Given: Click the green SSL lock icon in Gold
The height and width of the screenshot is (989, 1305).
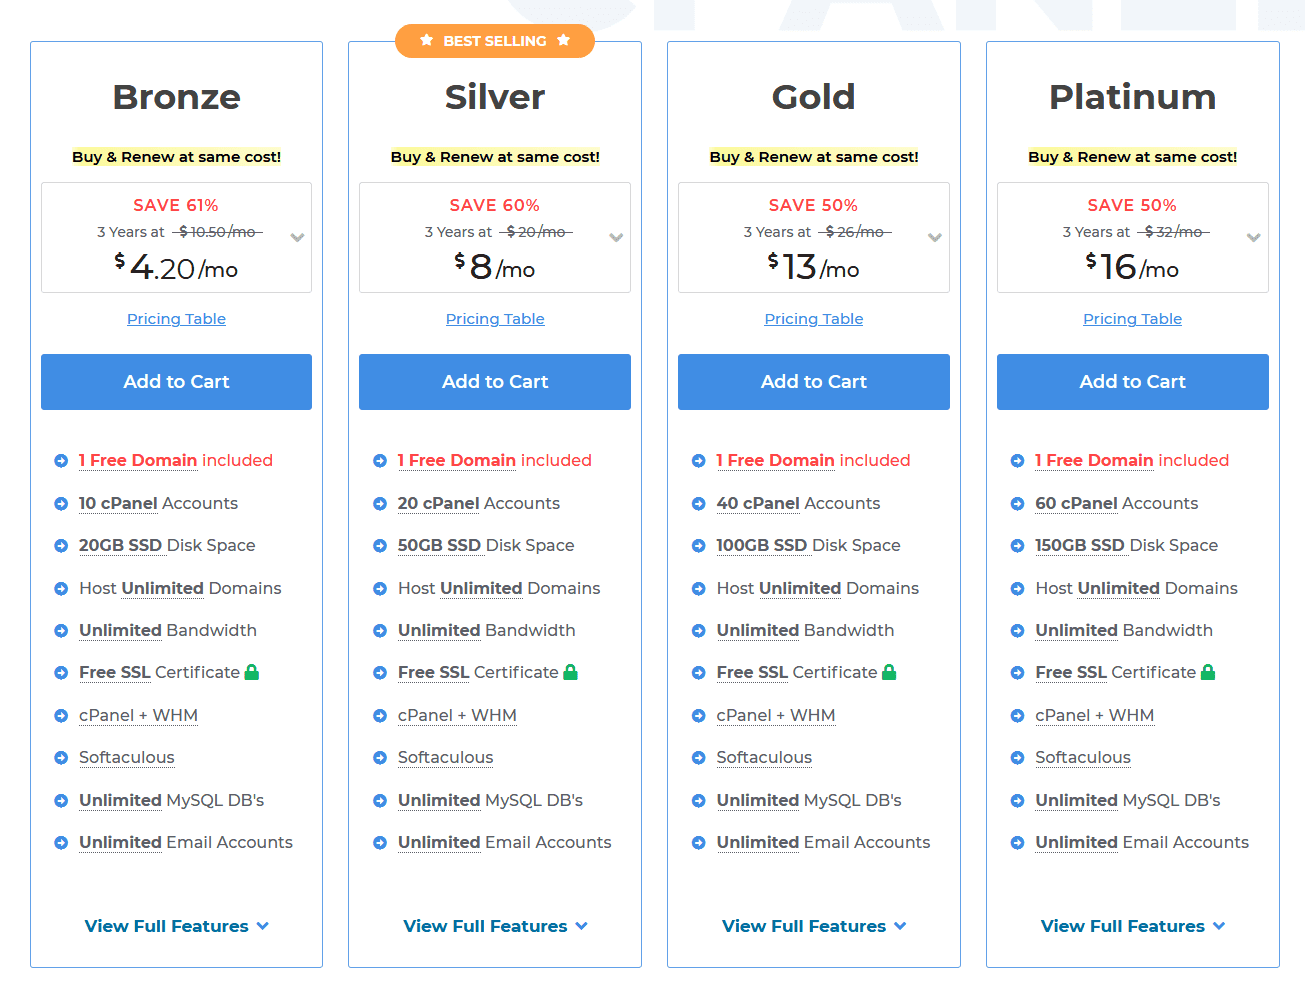Looking at the screenshot, I should pos(889,672).
